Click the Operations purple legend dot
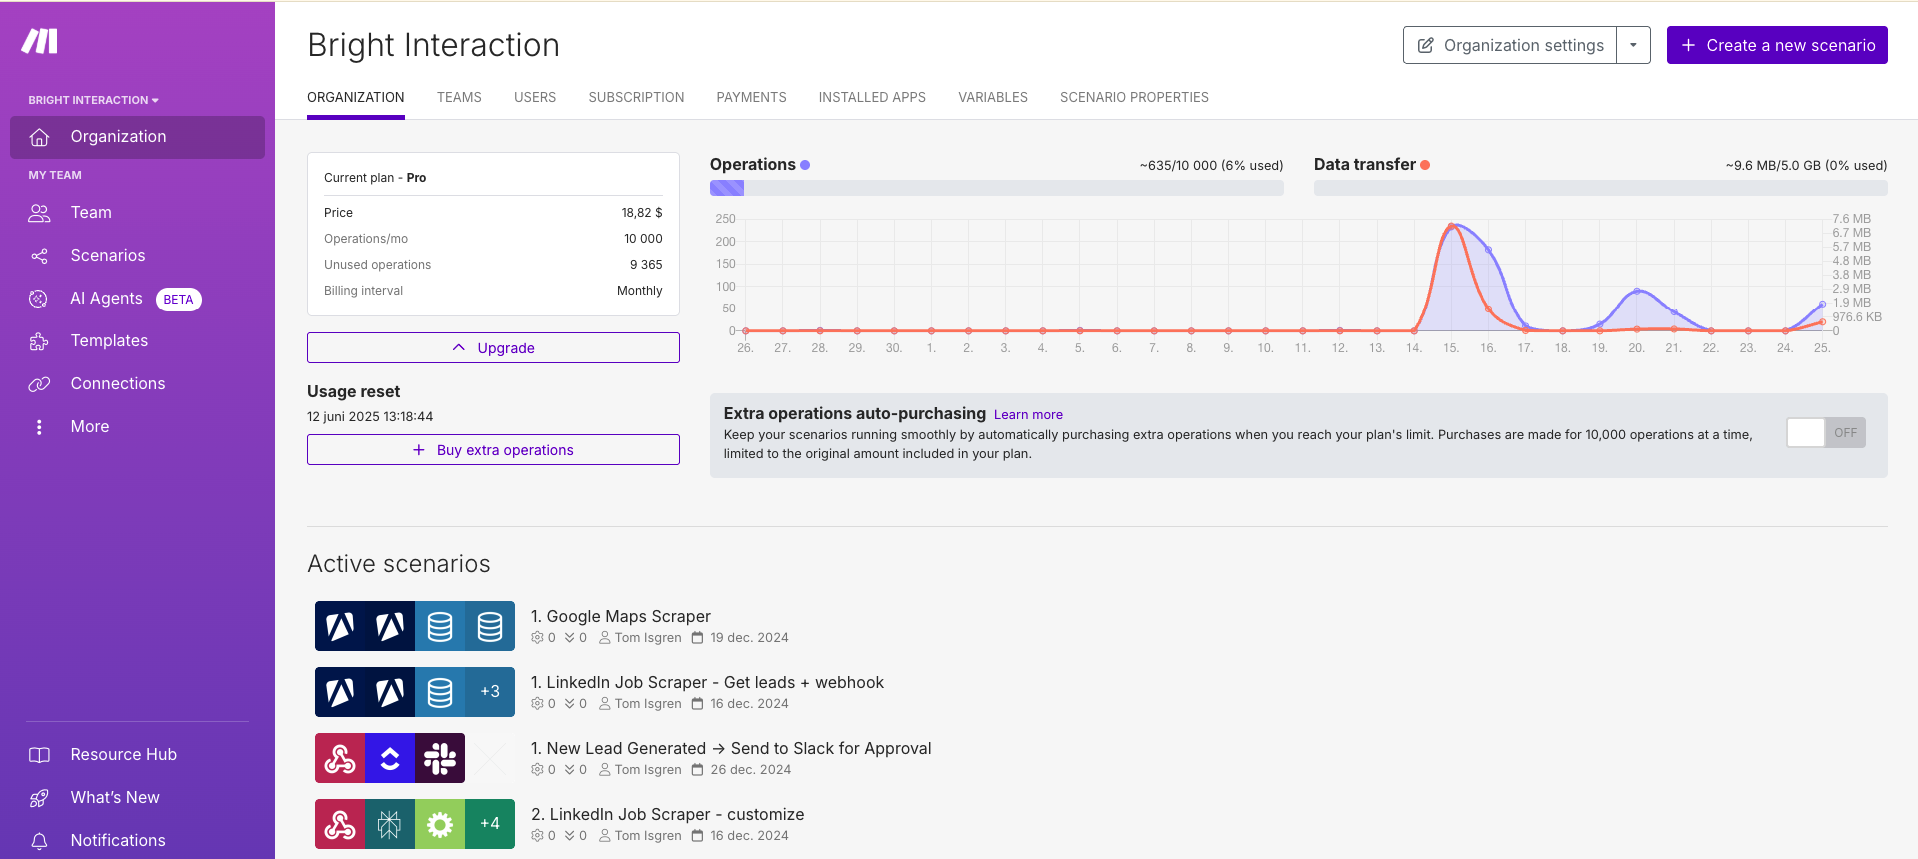Viewport: 1918px width, 859px height. 805,165
